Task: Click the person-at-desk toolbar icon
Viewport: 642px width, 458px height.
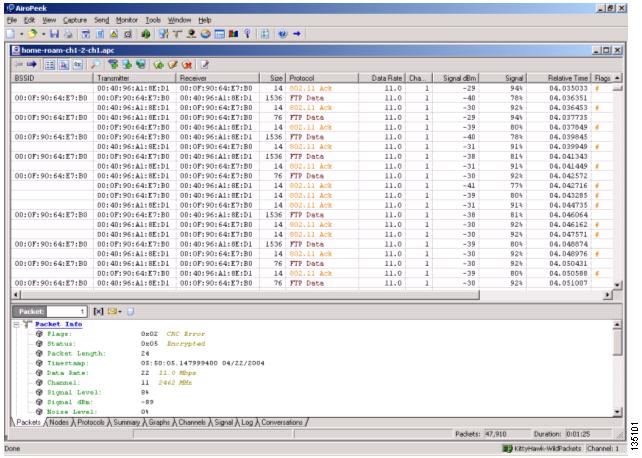Action: [x=191, y=34]
